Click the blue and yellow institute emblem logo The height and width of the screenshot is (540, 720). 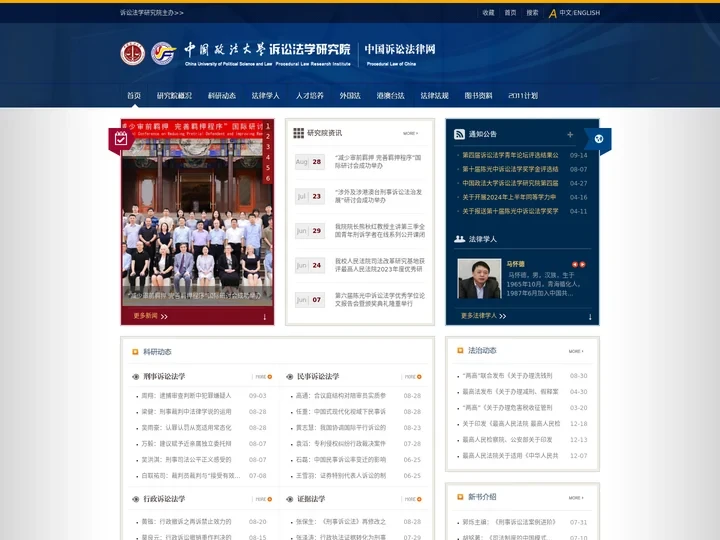point(163,53)
